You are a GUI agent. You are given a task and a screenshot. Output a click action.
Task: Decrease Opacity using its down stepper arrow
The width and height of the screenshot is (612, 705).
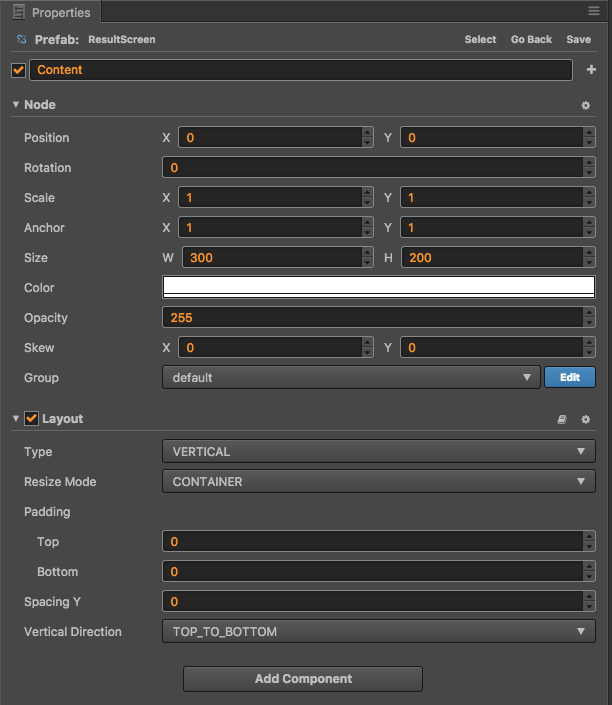pos(589,323)
